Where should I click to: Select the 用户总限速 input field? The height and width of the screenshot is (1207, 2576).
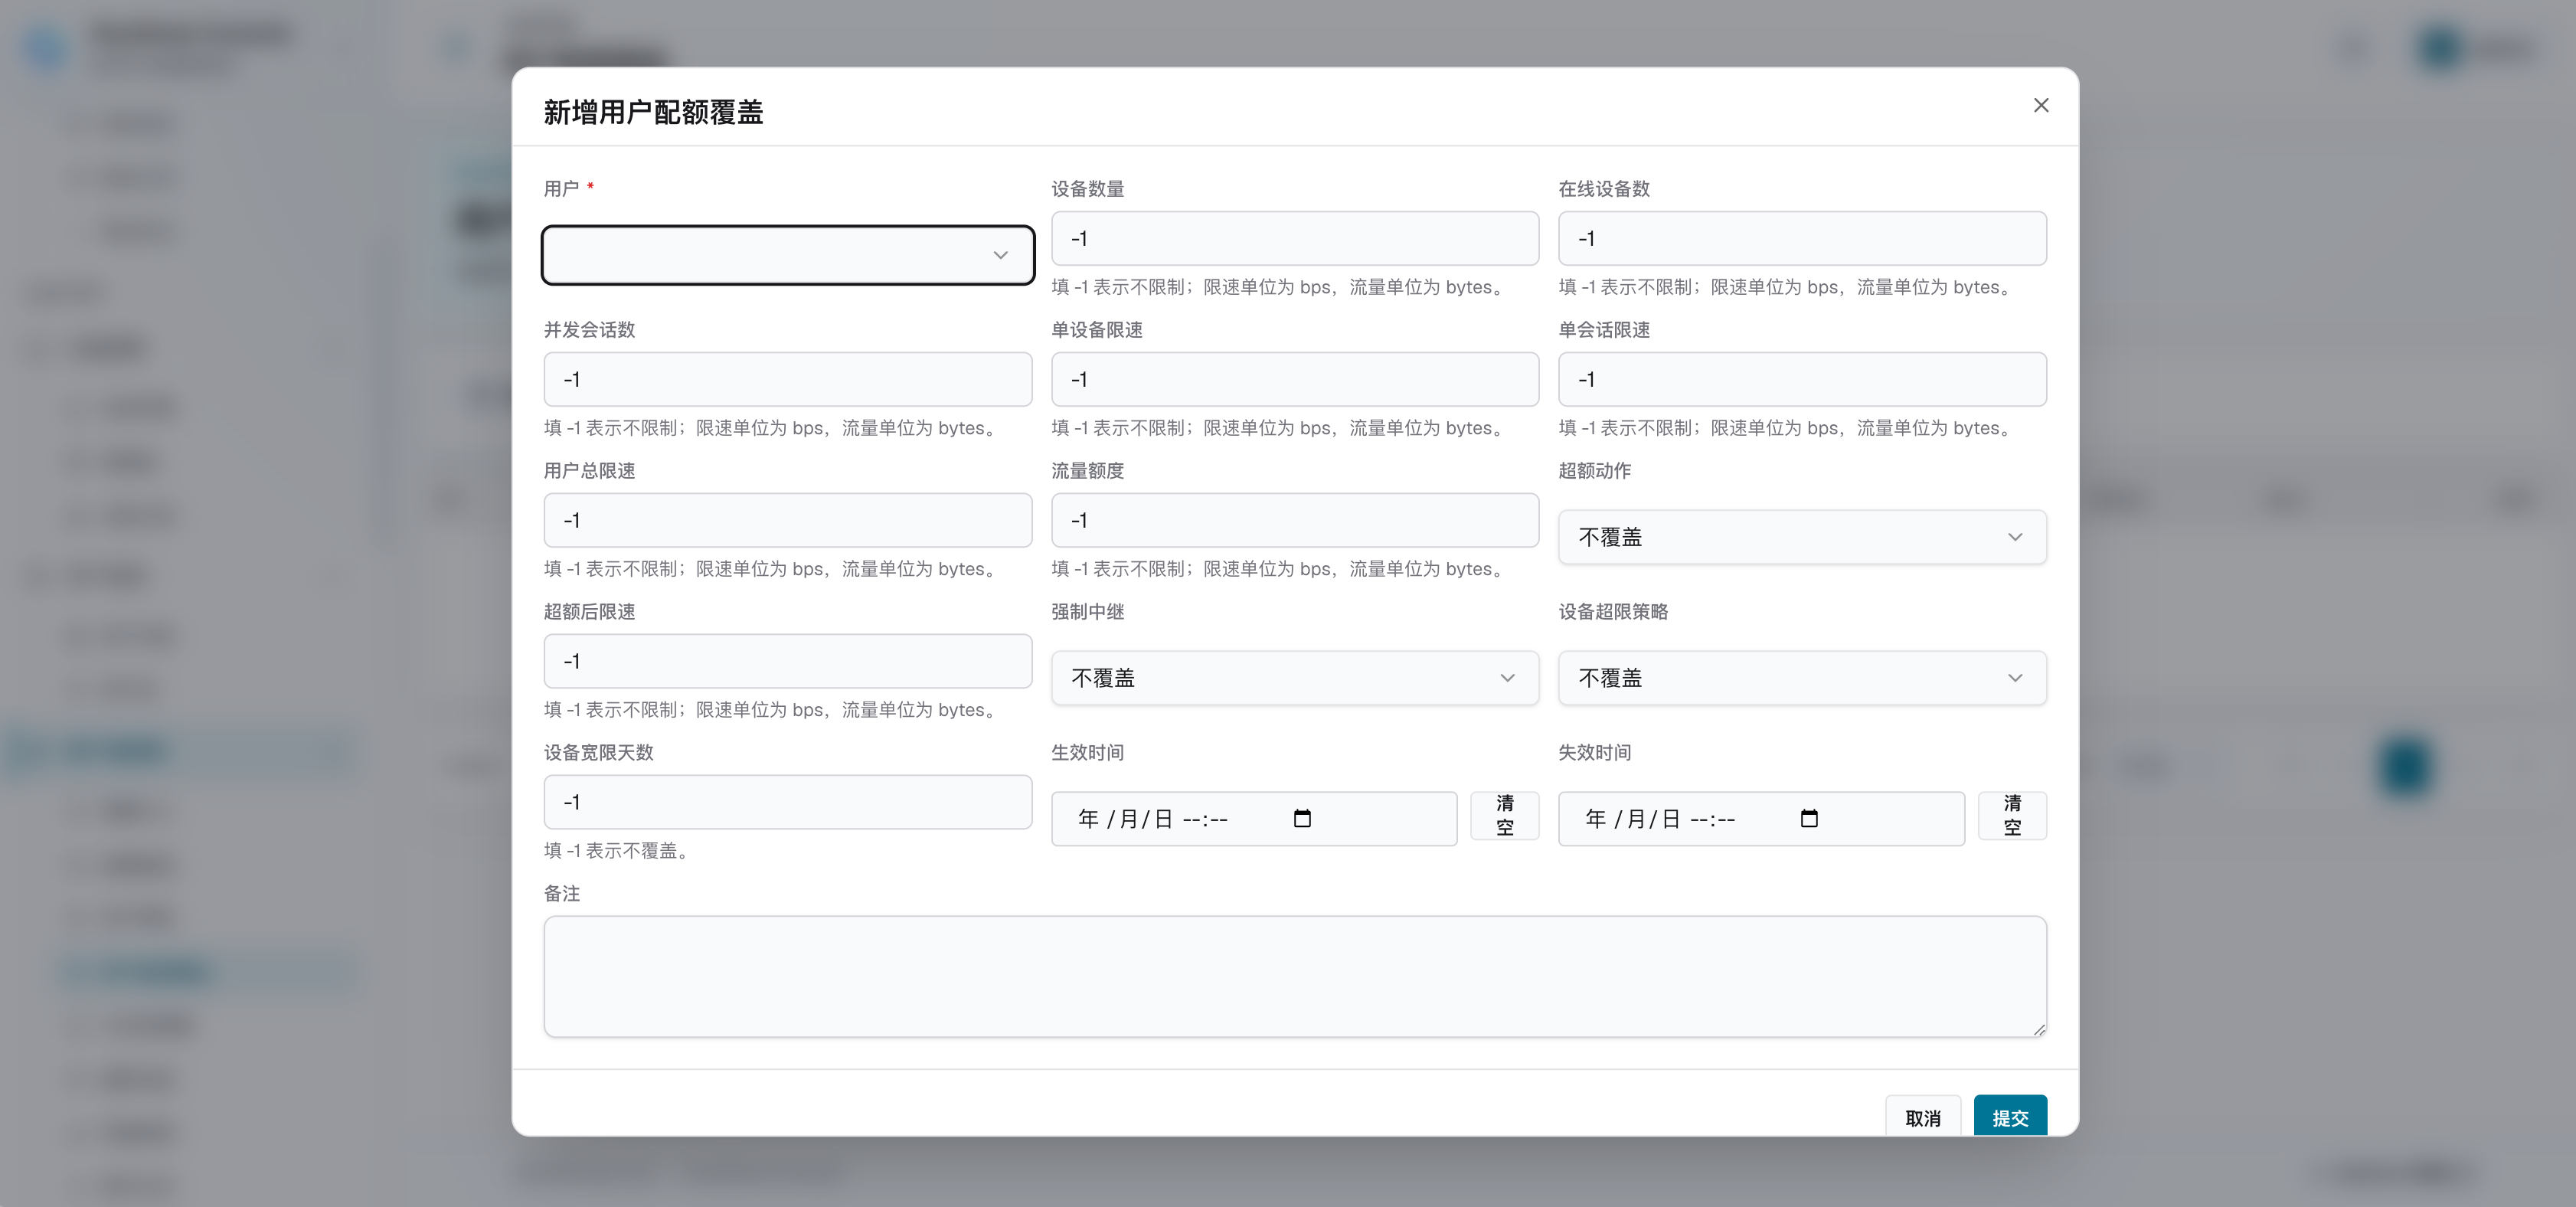coord(788,520)
